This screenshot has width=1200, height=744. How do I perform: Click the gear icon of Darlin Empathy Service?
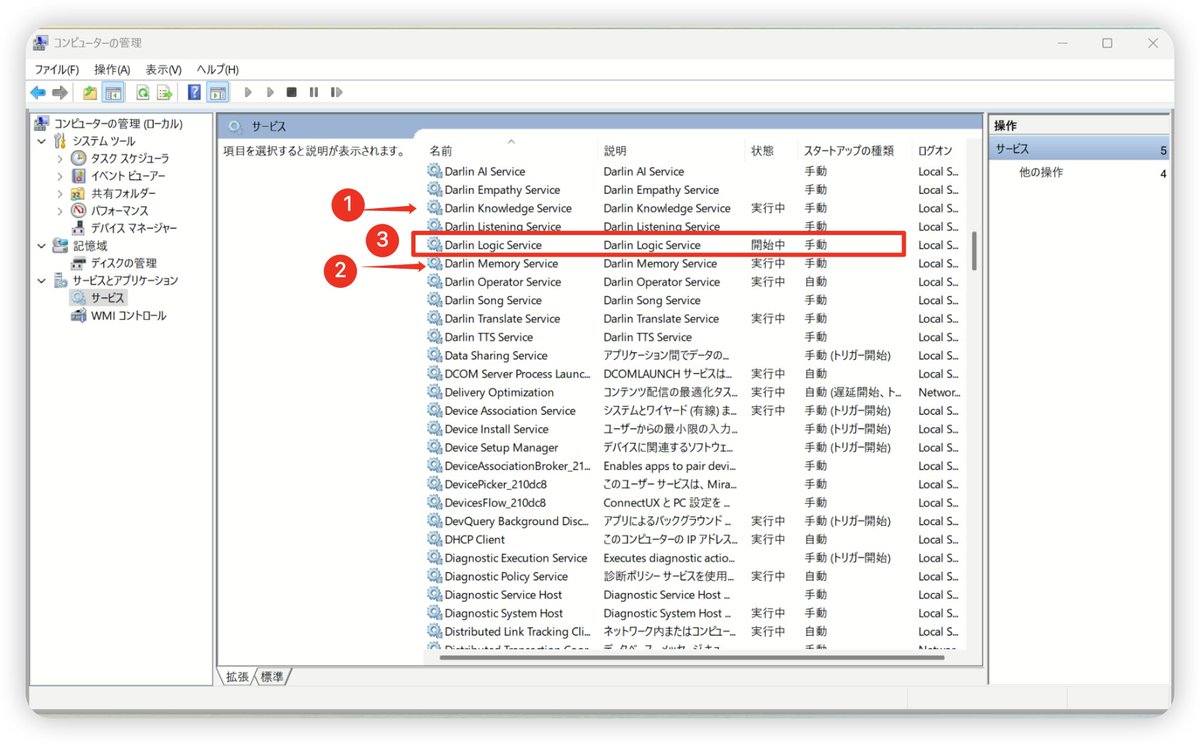point(434,190)
